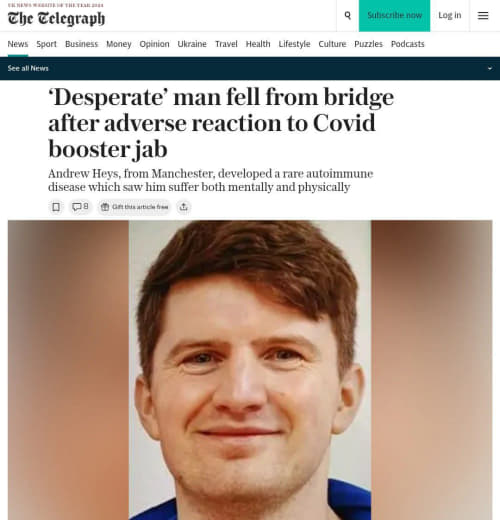Open the Podcasts section
Screen dimensions: 500x520
[x=408, y=44]
